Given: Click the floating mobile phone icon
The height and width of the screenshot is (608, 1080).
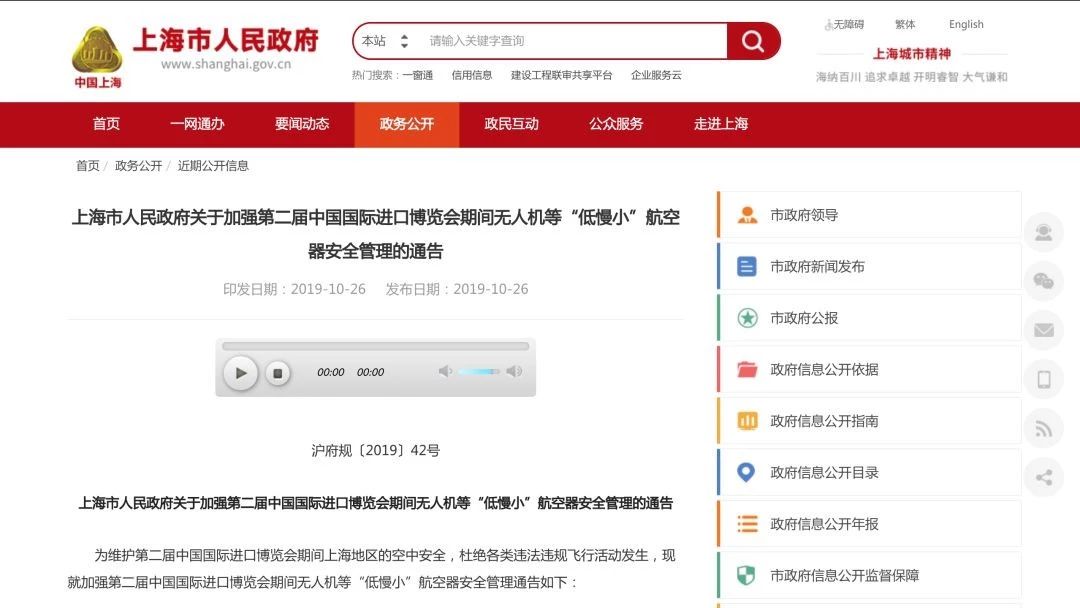Looking at the screenshot, I should pyautogui.click(x=1043, y=379).
